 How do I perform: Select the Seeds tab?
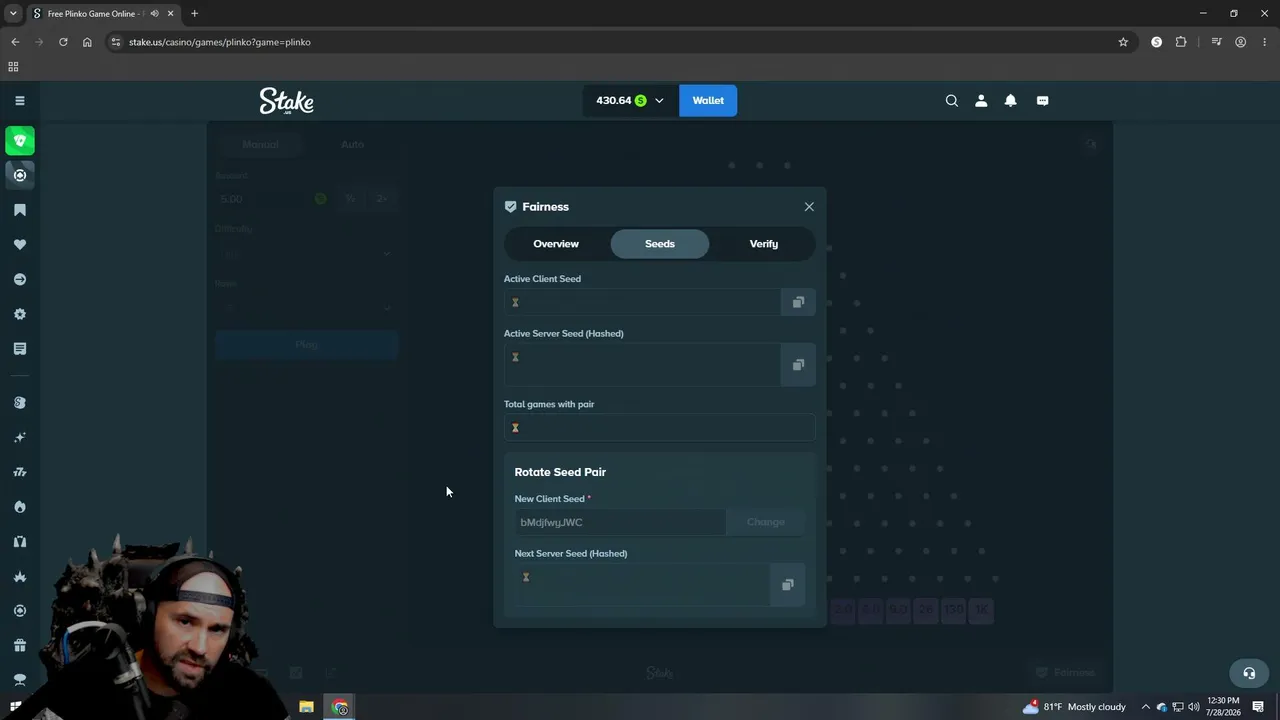[x=660, y=244]
